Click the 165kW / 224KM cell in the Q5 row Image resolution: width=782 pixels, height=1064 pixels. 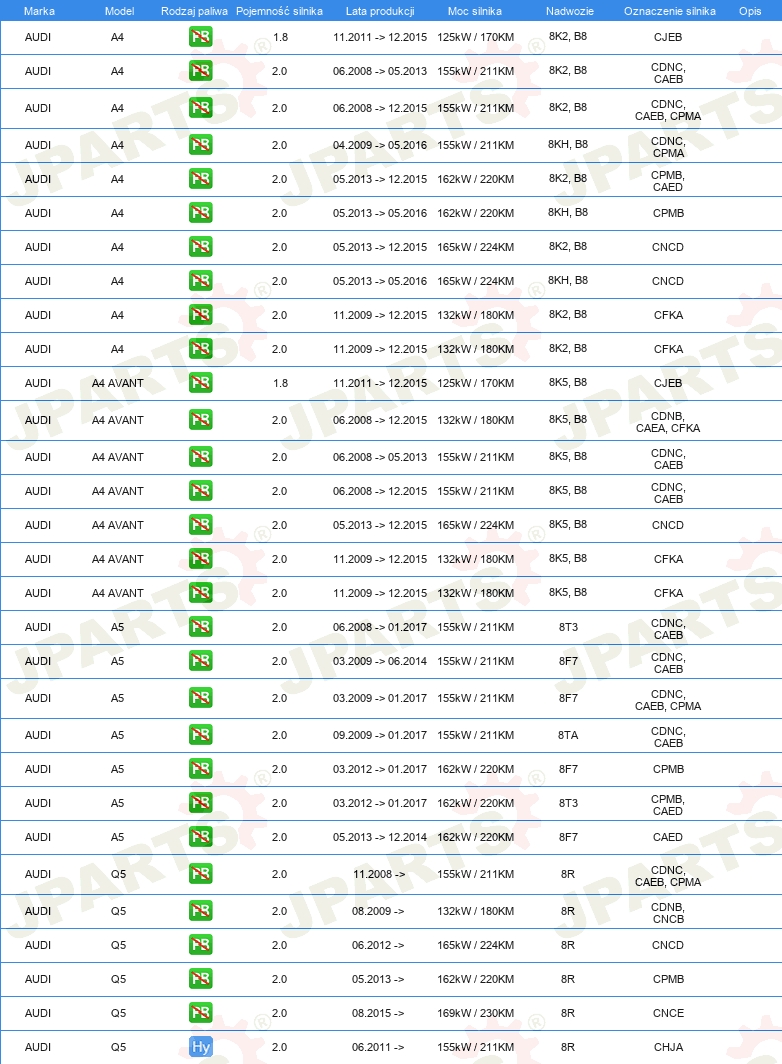475,945
